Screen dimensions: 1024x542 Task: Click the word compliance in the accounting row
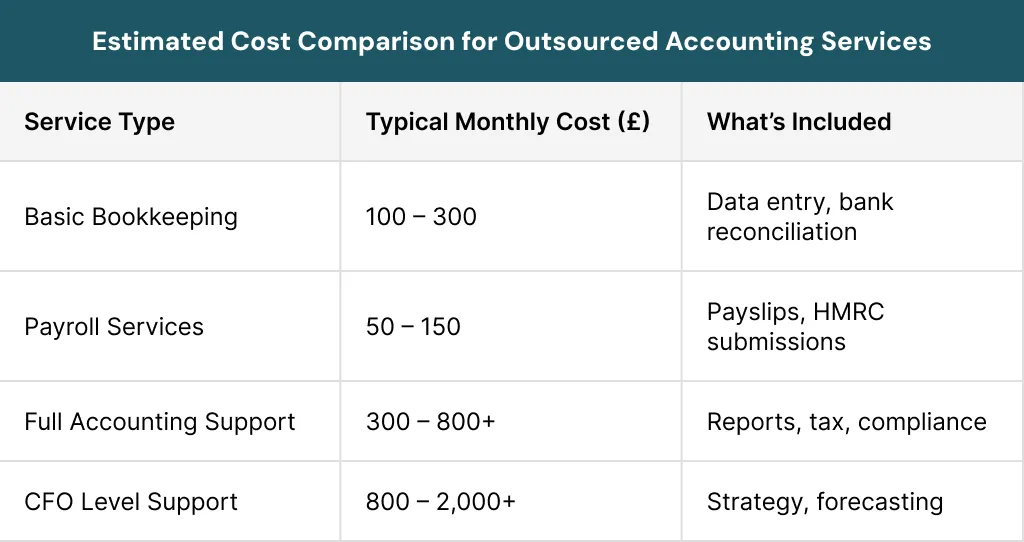pos(921,422)
